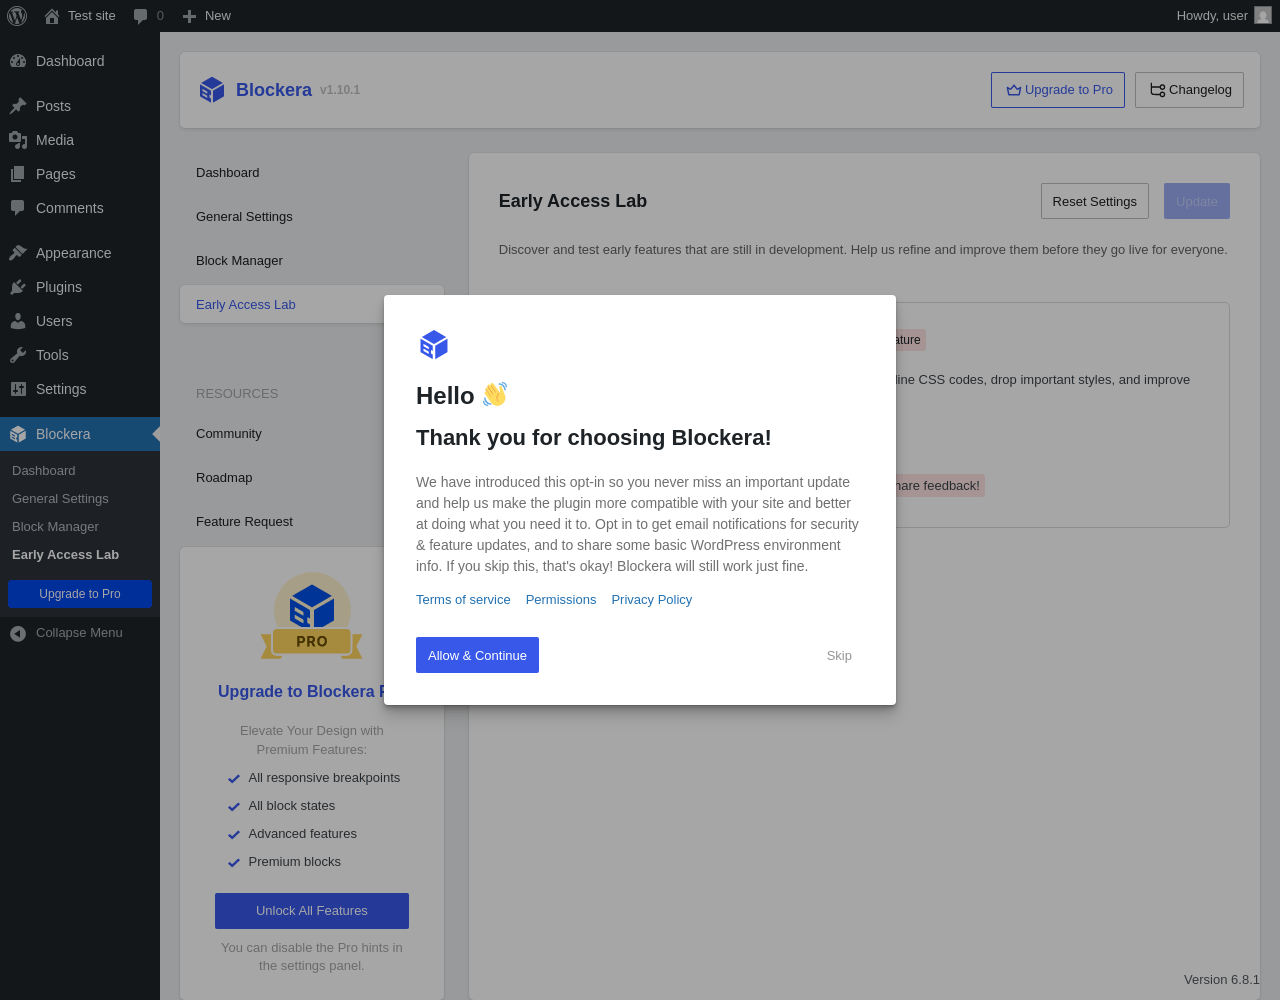
Task: Click Allow & Continue button
Action: point(477,655)
